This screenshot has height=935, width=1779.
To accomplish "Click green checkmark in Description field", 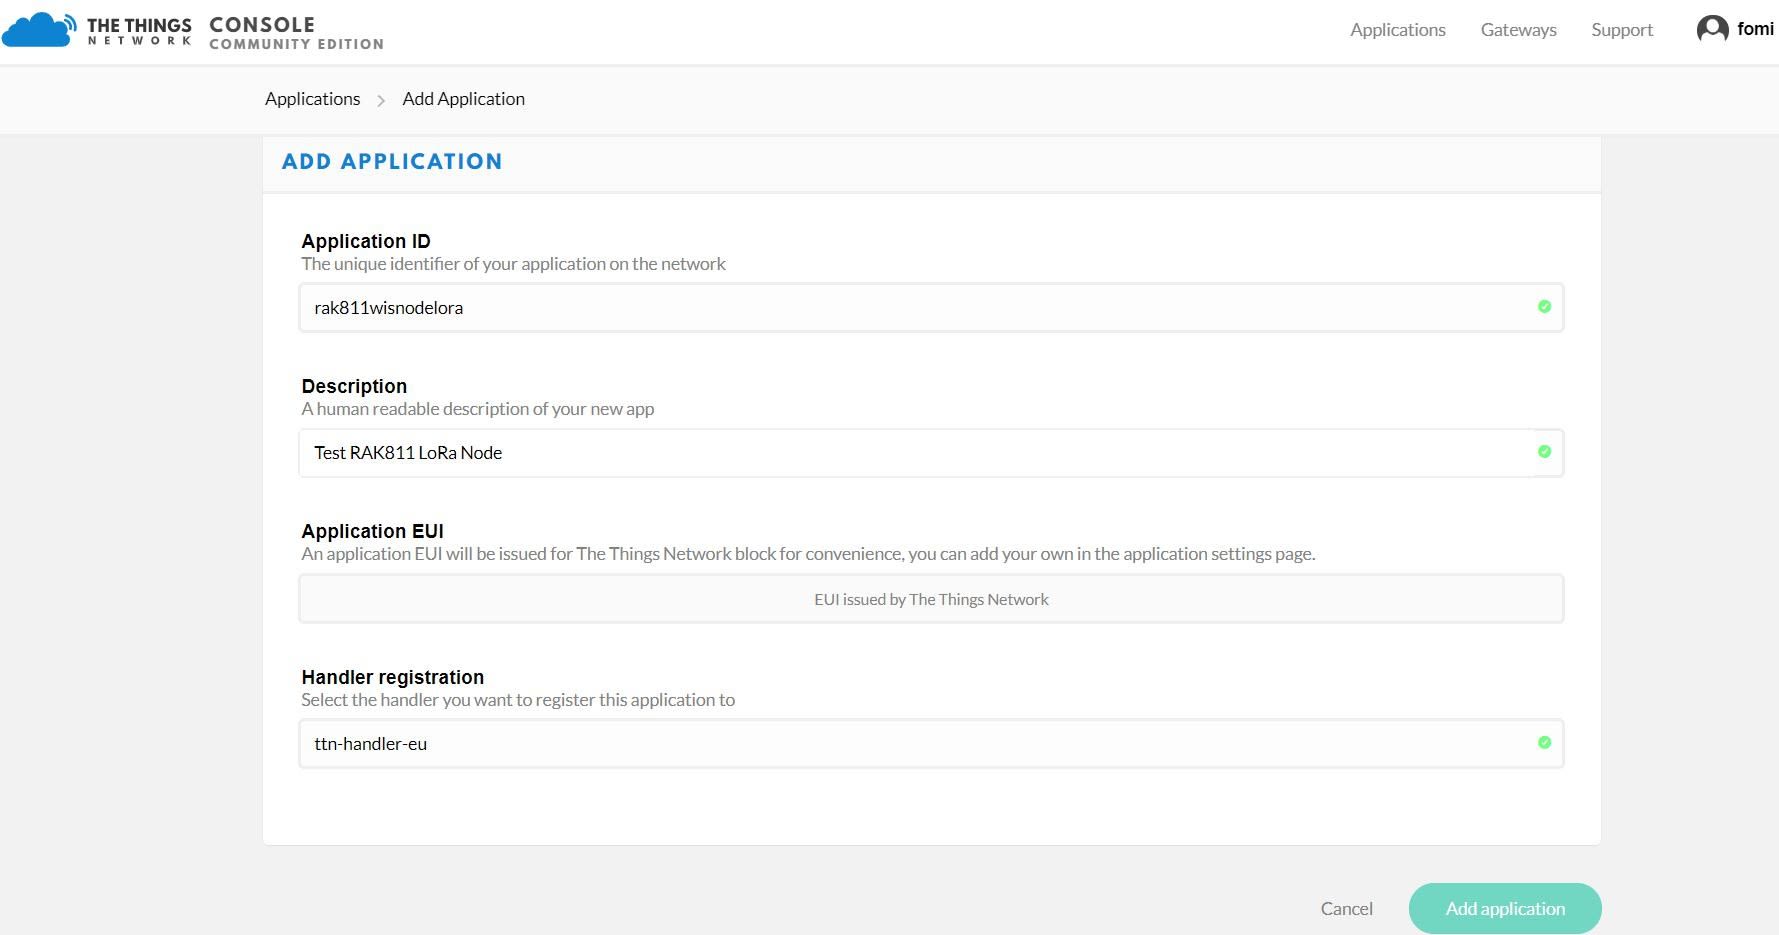I will (x=1544, y=452).
